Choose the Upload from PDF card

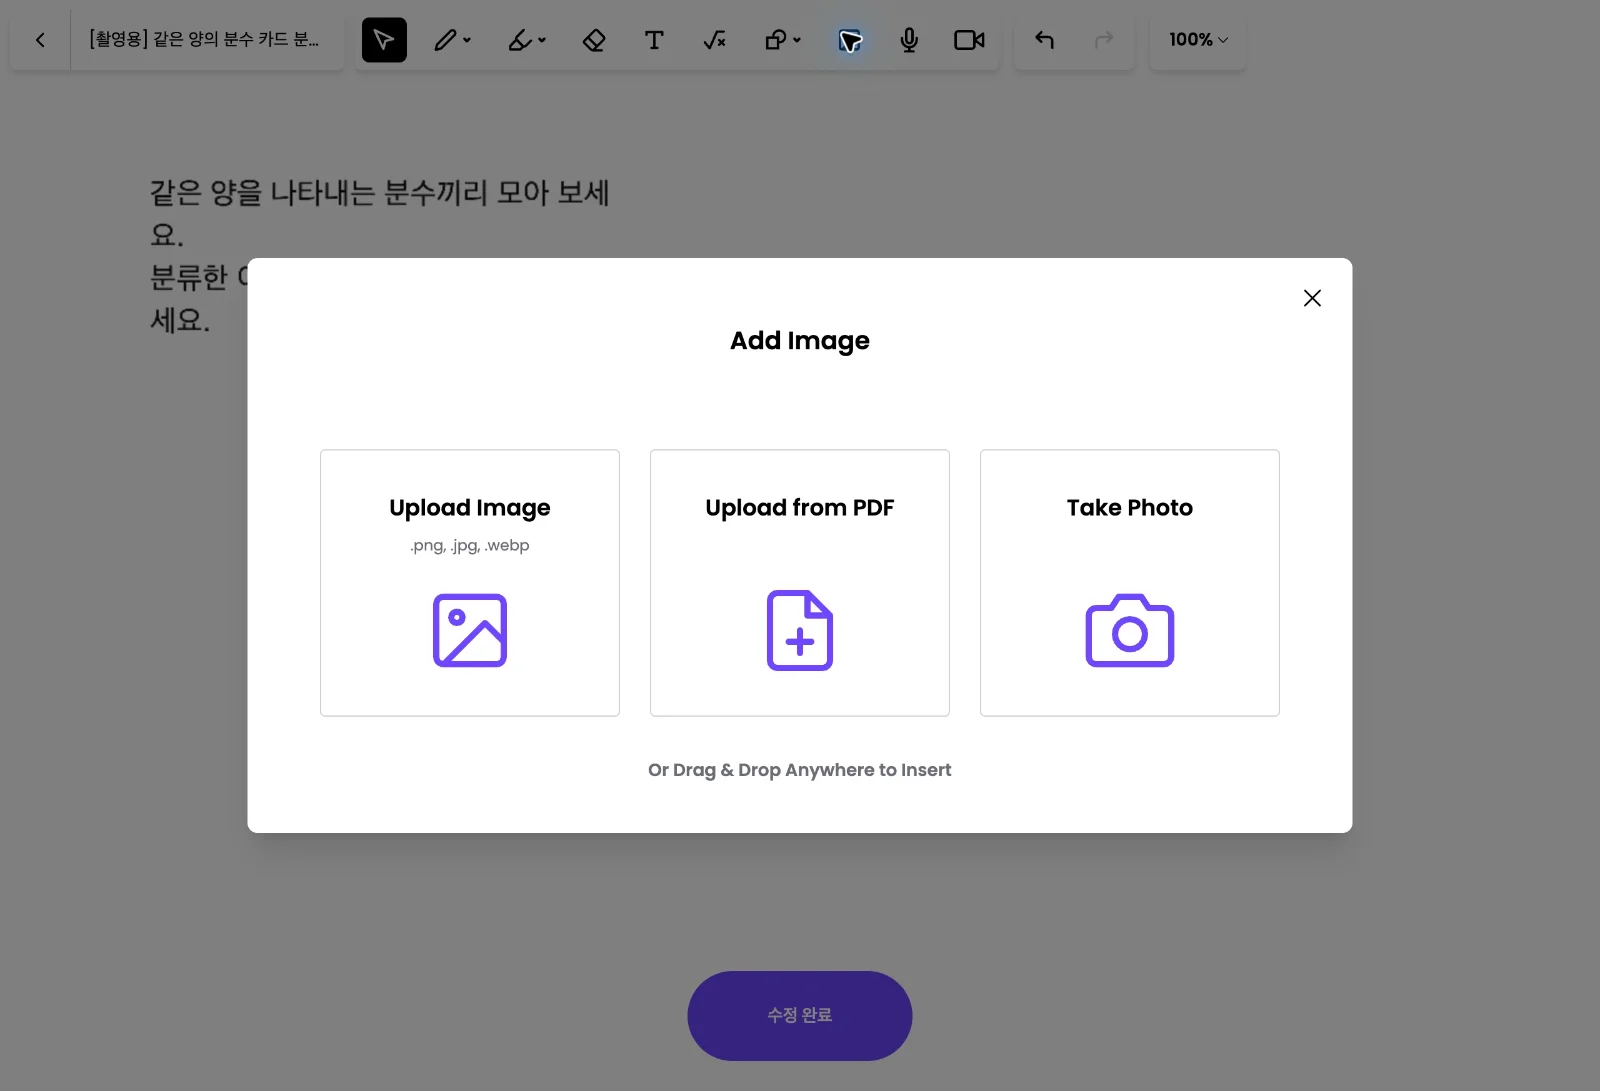[800, 583]
